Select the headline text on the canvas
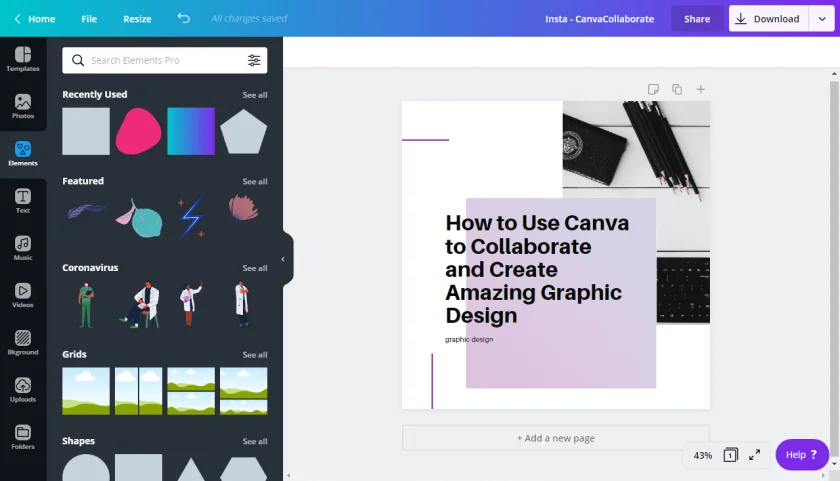840x481 pixels. (537, 269)
